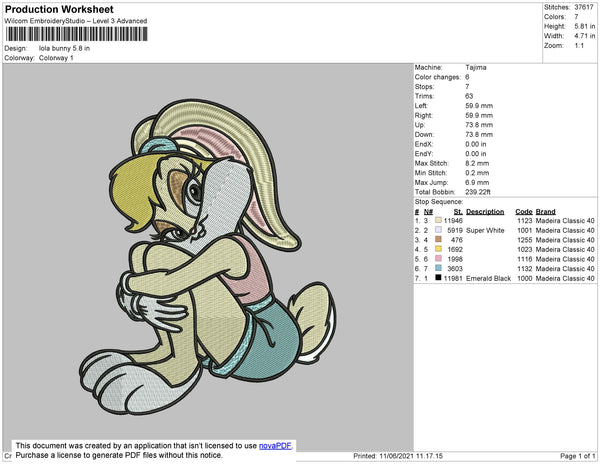Screen dimensions: 600x464
Task: Click the 'Stop Sequence:' label
Action: [x=439, y=202]
